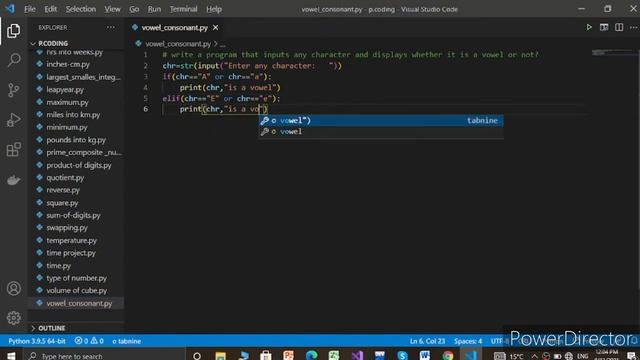This screenshot has width=640, height=360.
Task: Open Help menu
Action: point(214,9)
